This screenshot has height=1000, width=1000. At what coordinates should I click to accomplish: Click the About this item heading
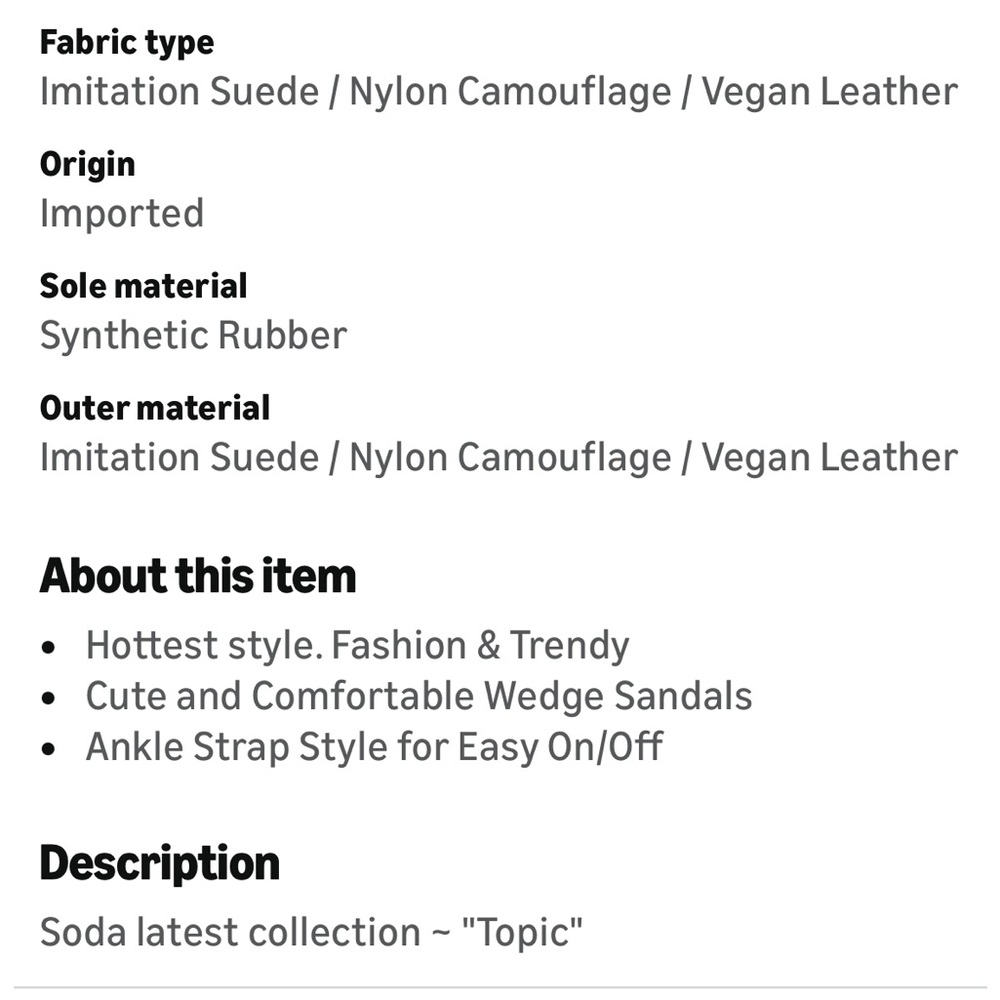click(x=198, y=576)
